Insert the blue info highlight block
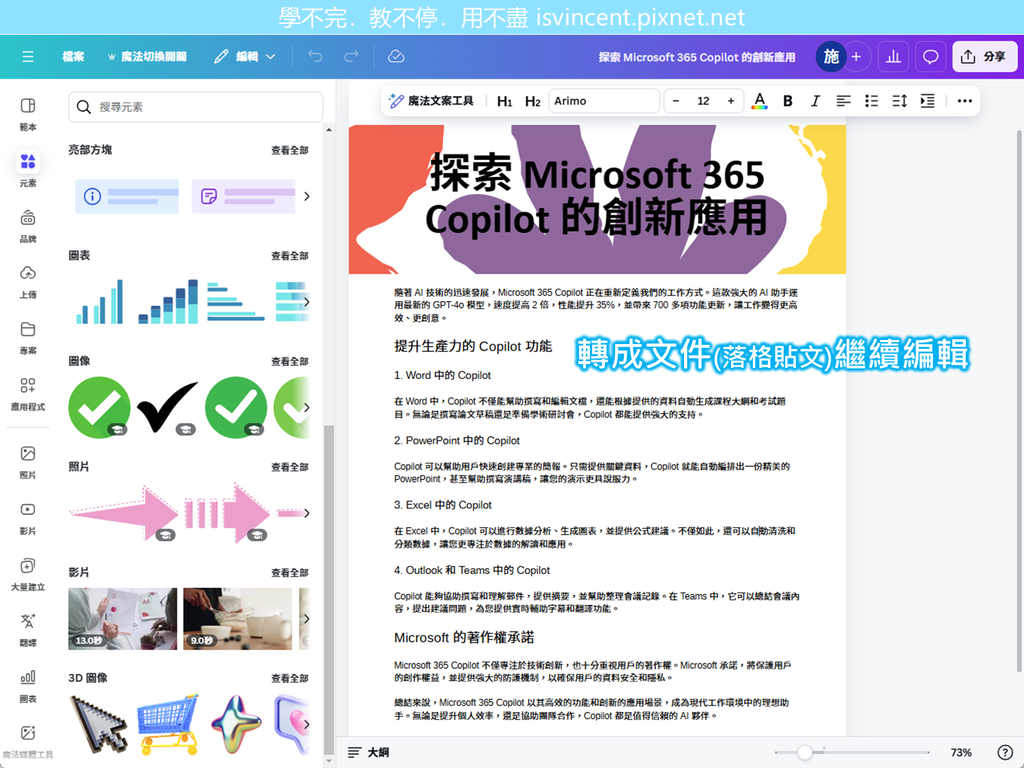 point(127,196)
